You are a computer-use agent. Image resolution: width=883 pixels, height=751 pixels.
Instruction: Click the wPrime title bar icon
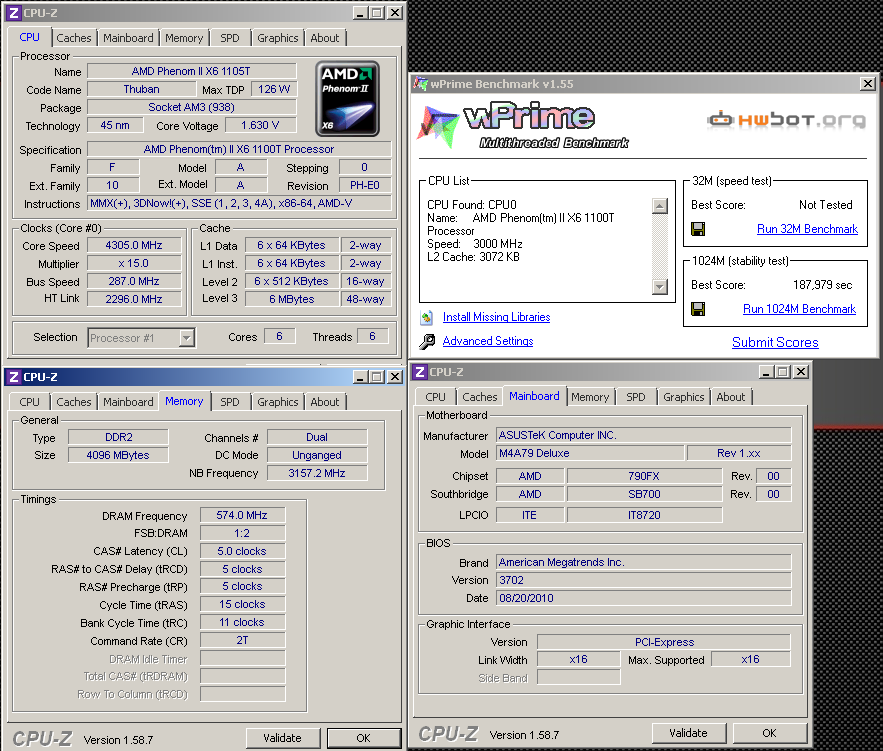420,84
